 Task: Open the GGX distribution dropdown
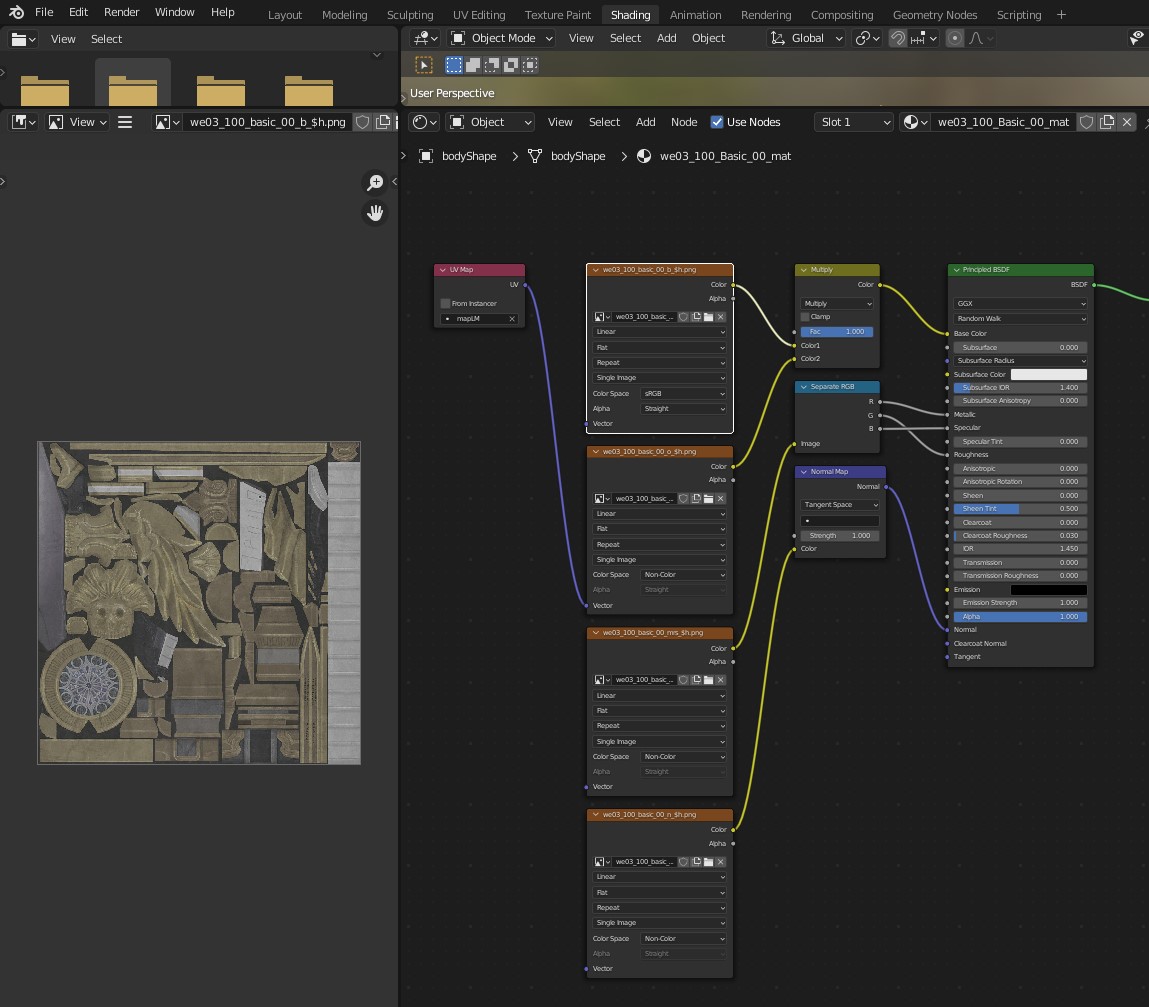pyautogui.click(x=1020, y=303)
